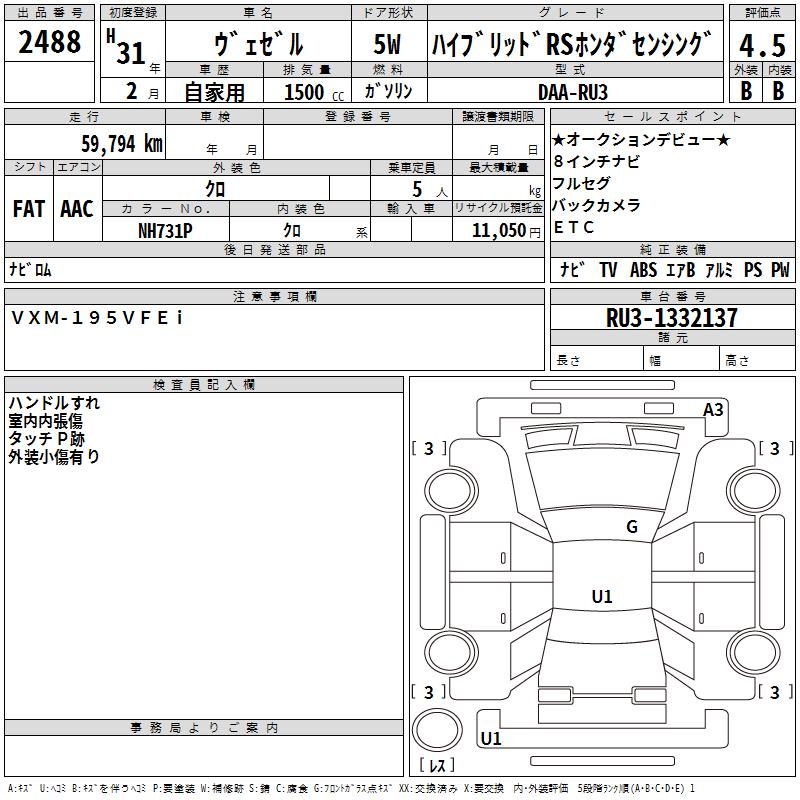800x800 pixels.
Task: Select the G windshield mark on the diagram
Action: pos(632,526)
